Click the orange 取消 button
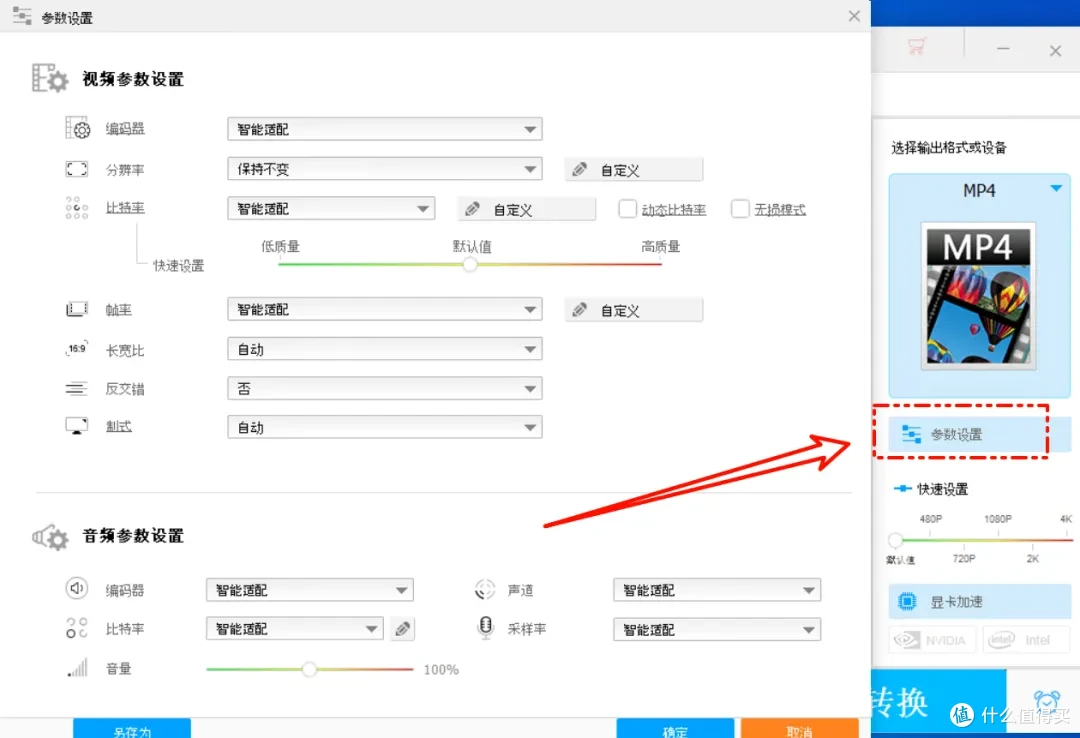1080x738 pixels. coord(800,728)
